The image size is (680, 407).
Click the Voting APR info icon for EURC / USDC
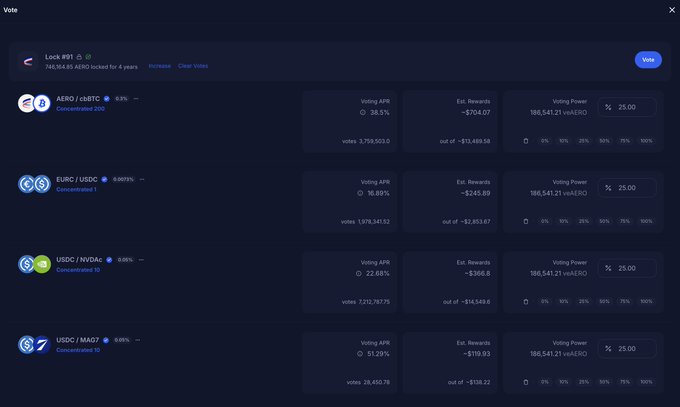(360, 193)
